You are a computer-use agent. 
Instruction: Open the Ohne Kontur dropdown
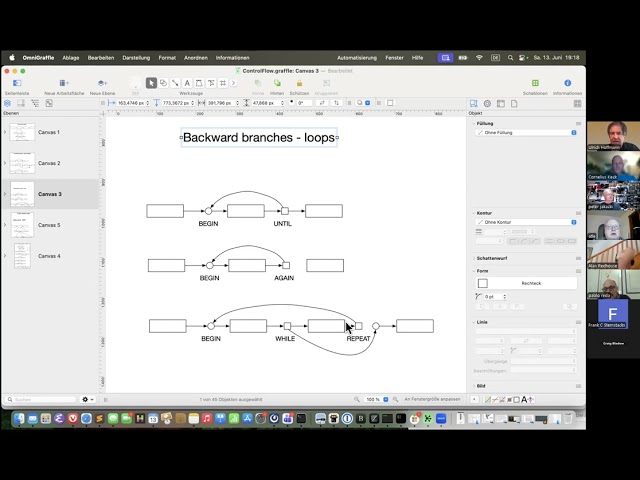pyautogui.click(x=526, y=222)
